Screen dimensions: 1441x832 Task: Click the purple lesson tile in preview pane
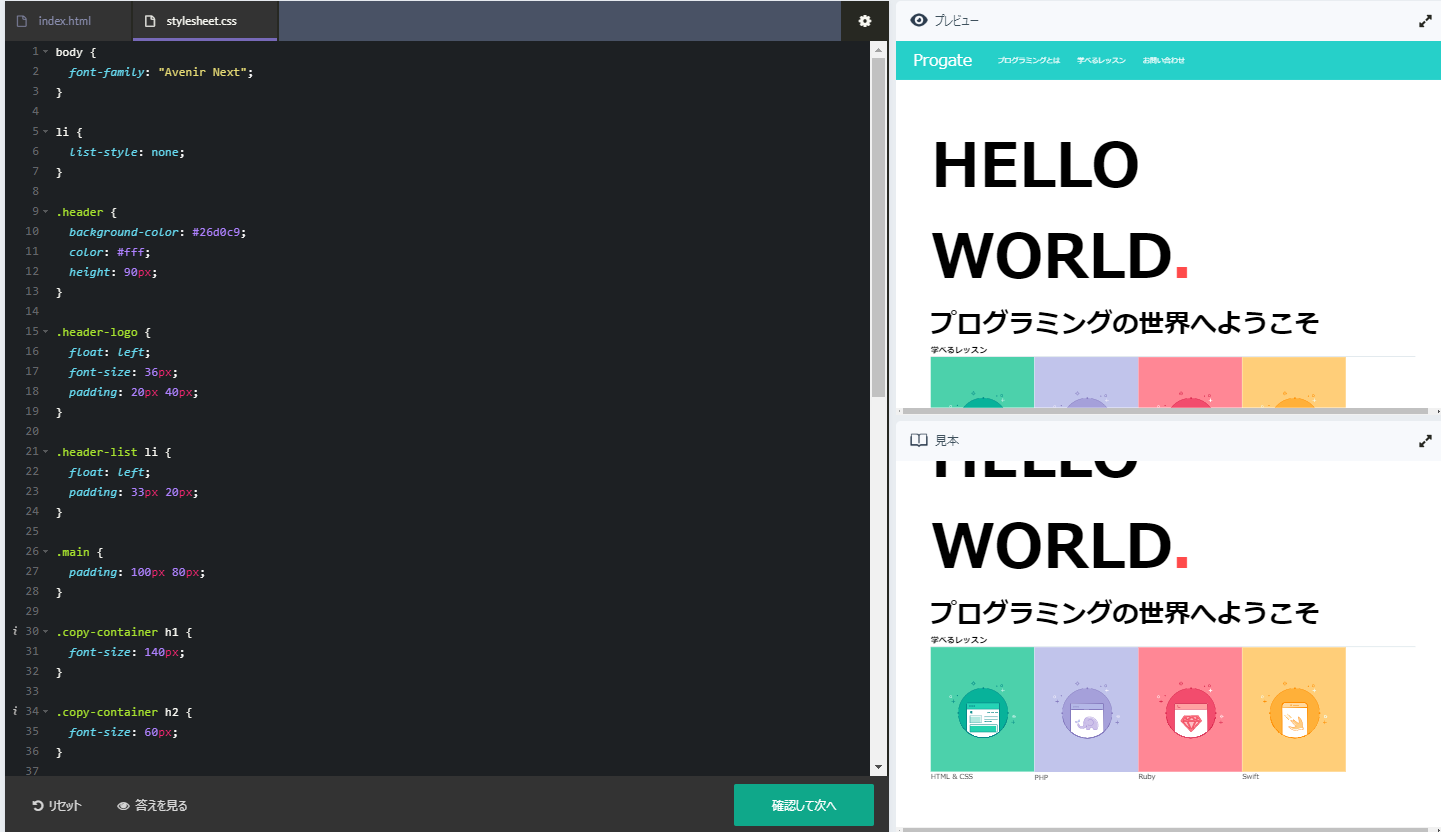click(1086, 382)
